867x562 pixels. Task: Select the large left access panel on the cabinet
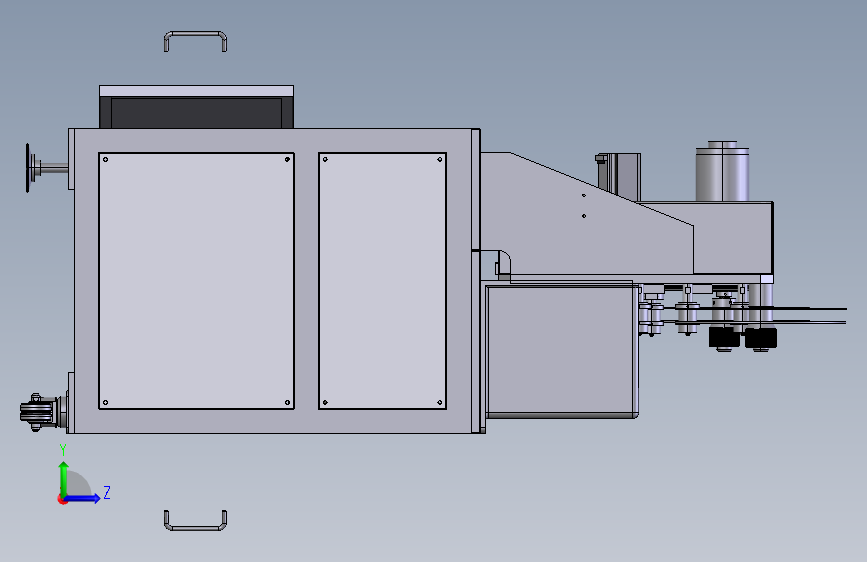[196, 281]
